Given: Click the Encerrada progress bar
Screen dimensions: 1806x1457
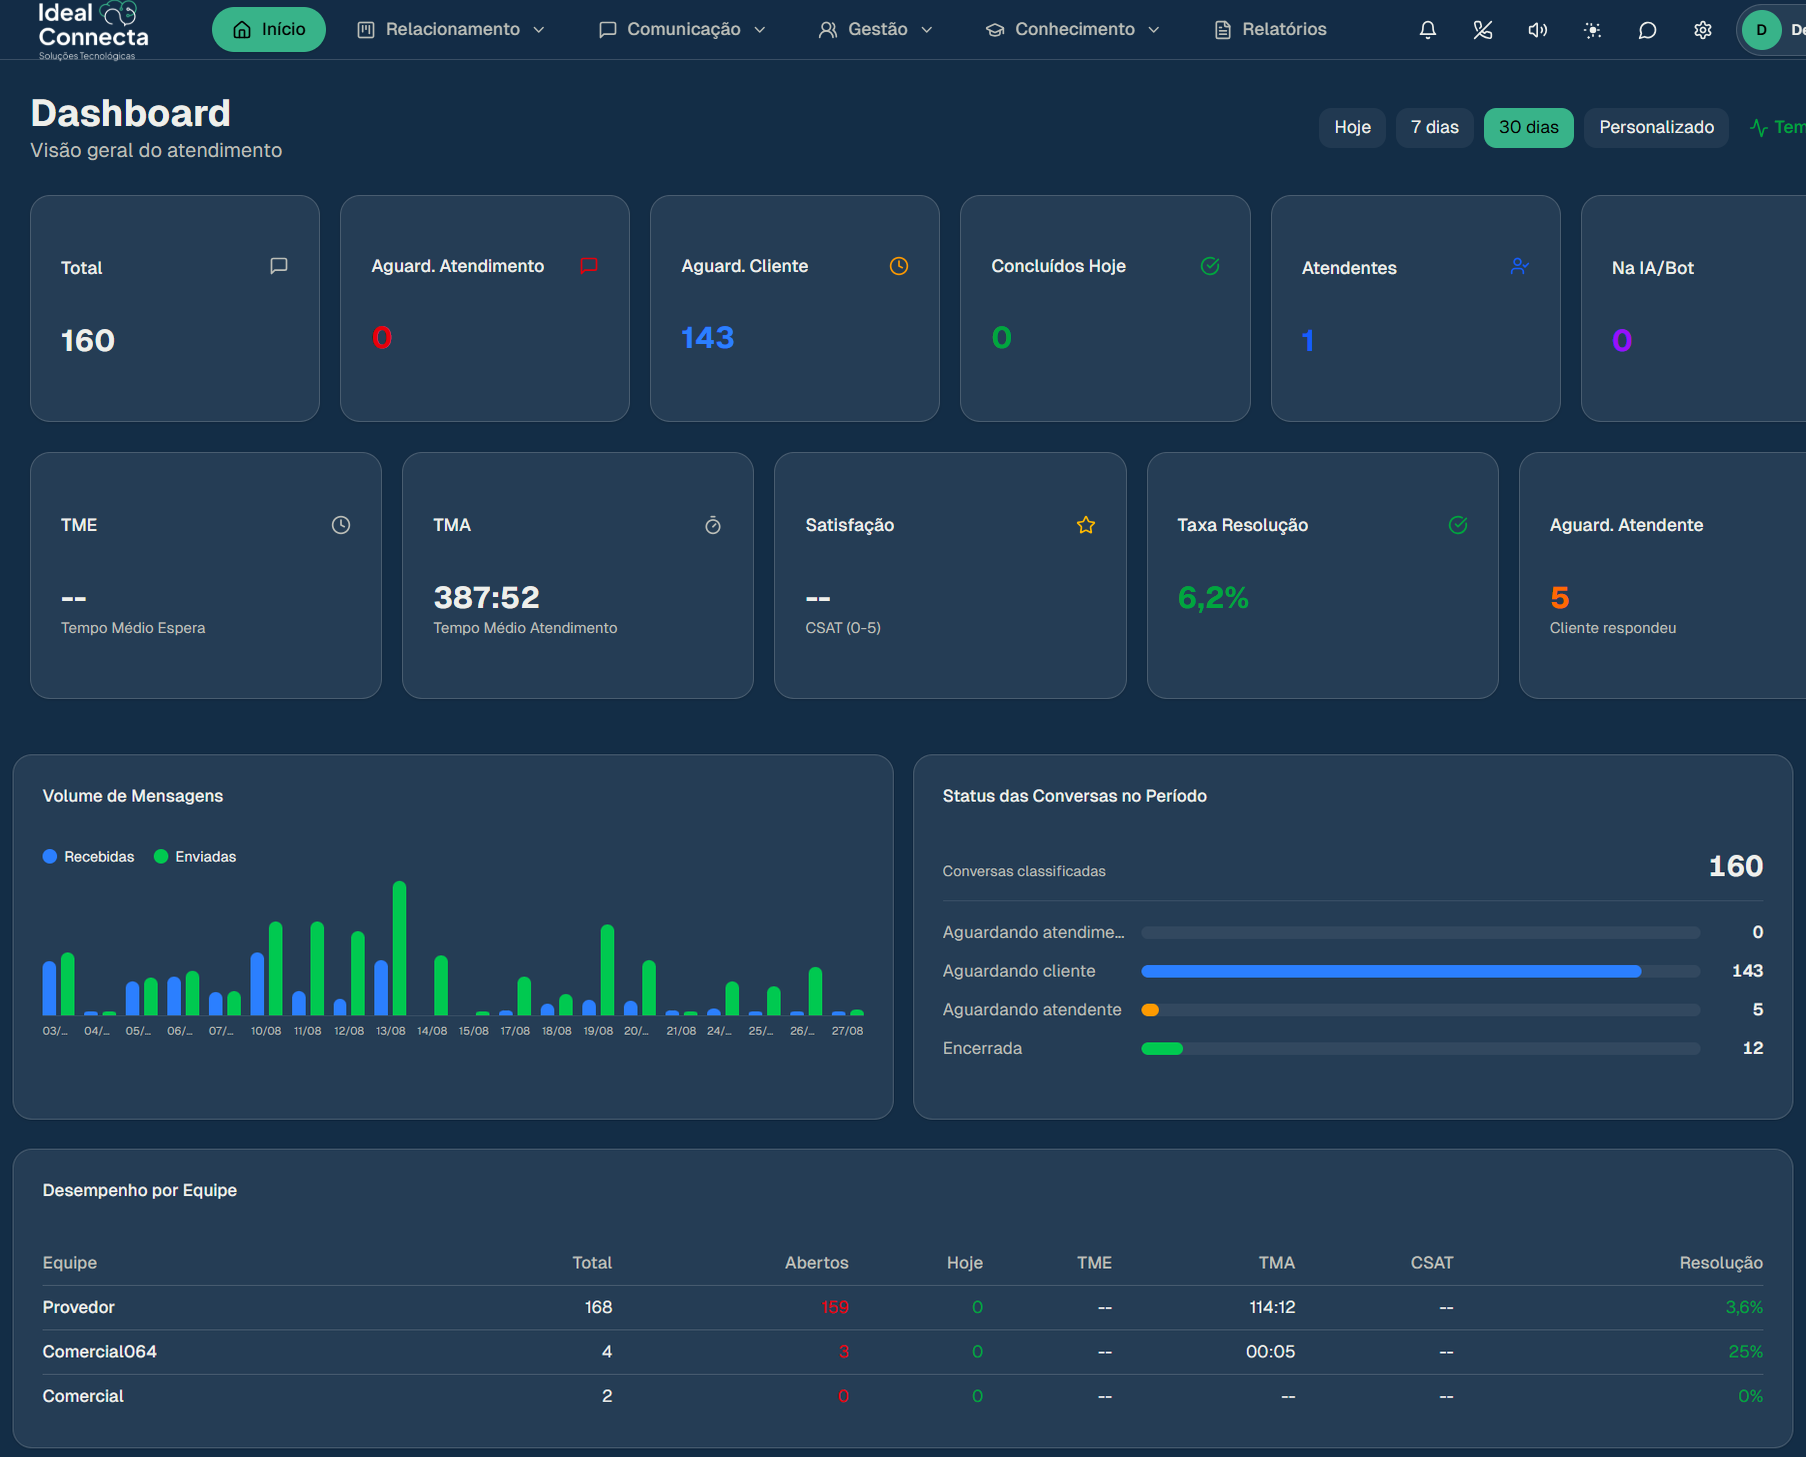Looking at the screenshot, I should pyautogui.click(x=1420, y=1049).
